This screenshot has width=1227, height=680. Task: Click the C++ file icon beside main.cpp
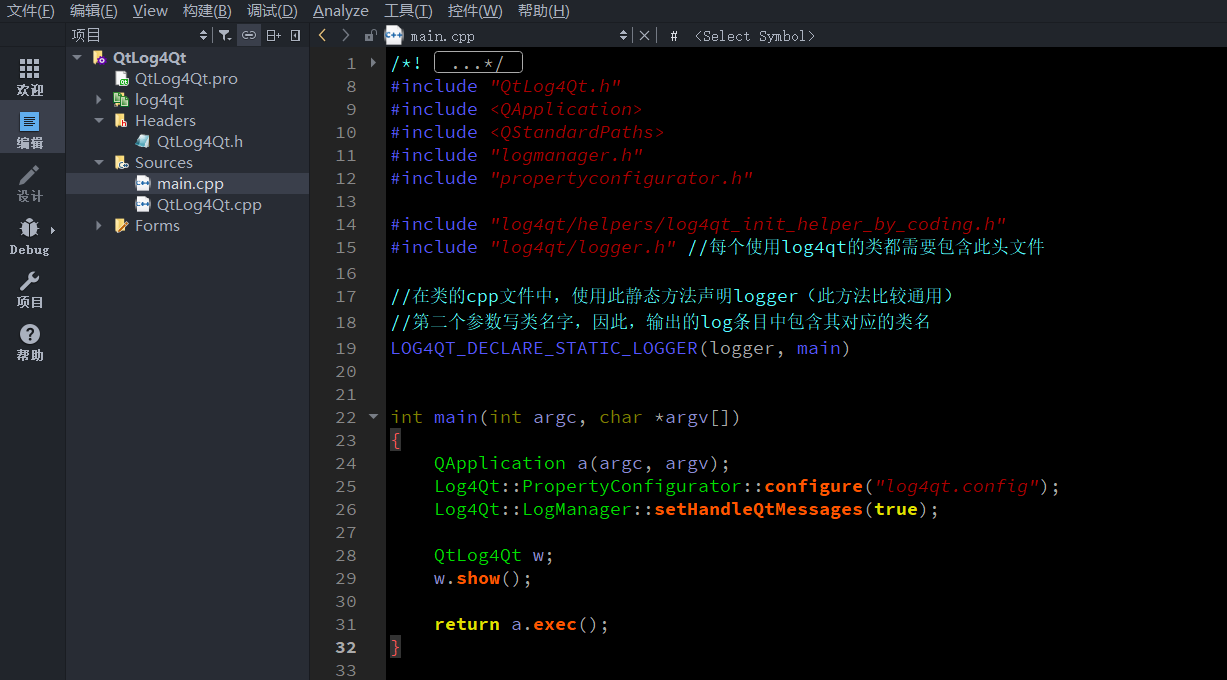pos(394,35)
